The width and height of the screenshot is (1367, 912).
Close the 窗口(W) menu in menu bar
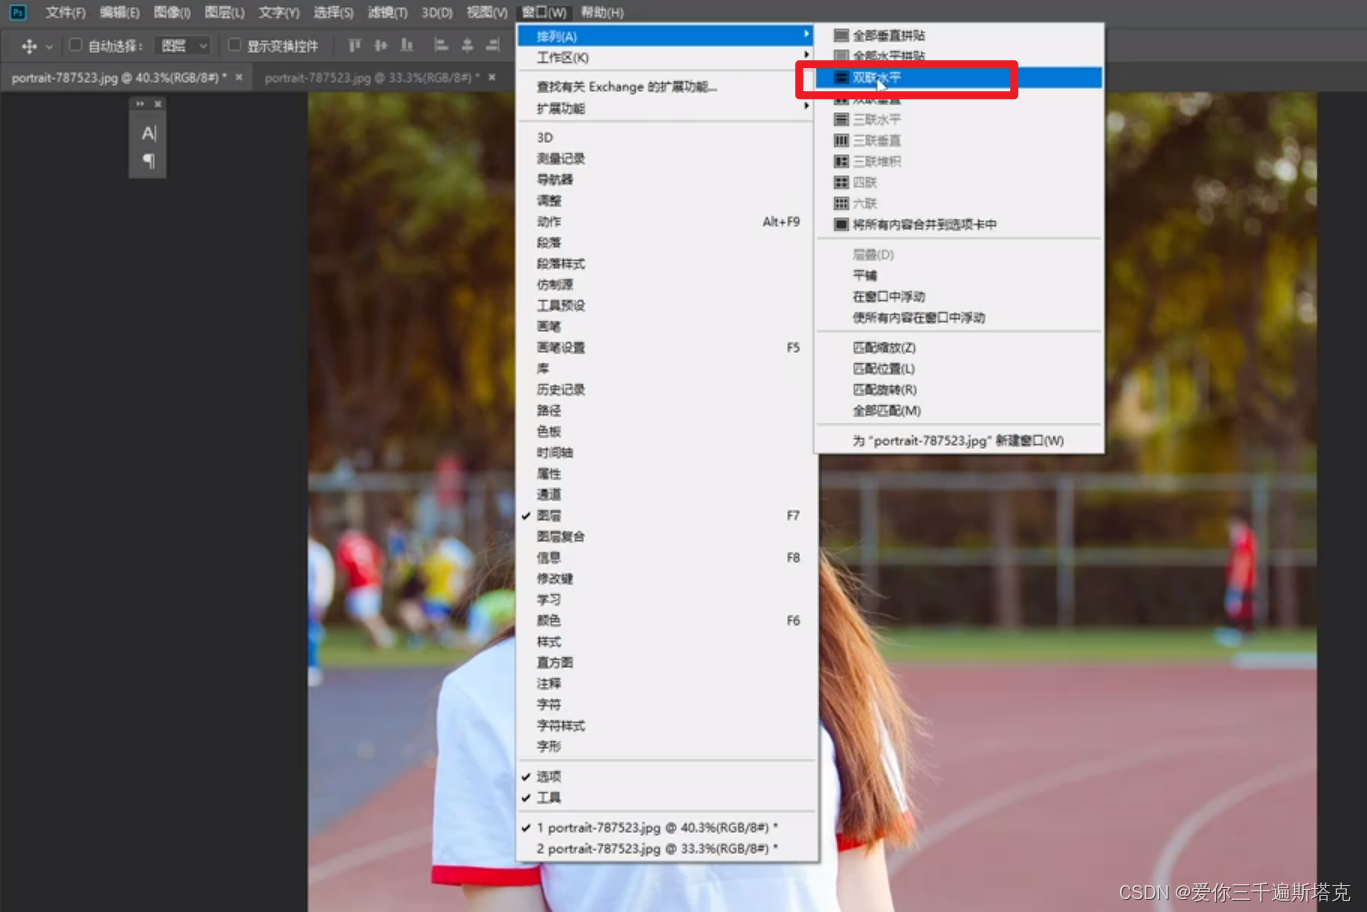[x=544, y=12]
